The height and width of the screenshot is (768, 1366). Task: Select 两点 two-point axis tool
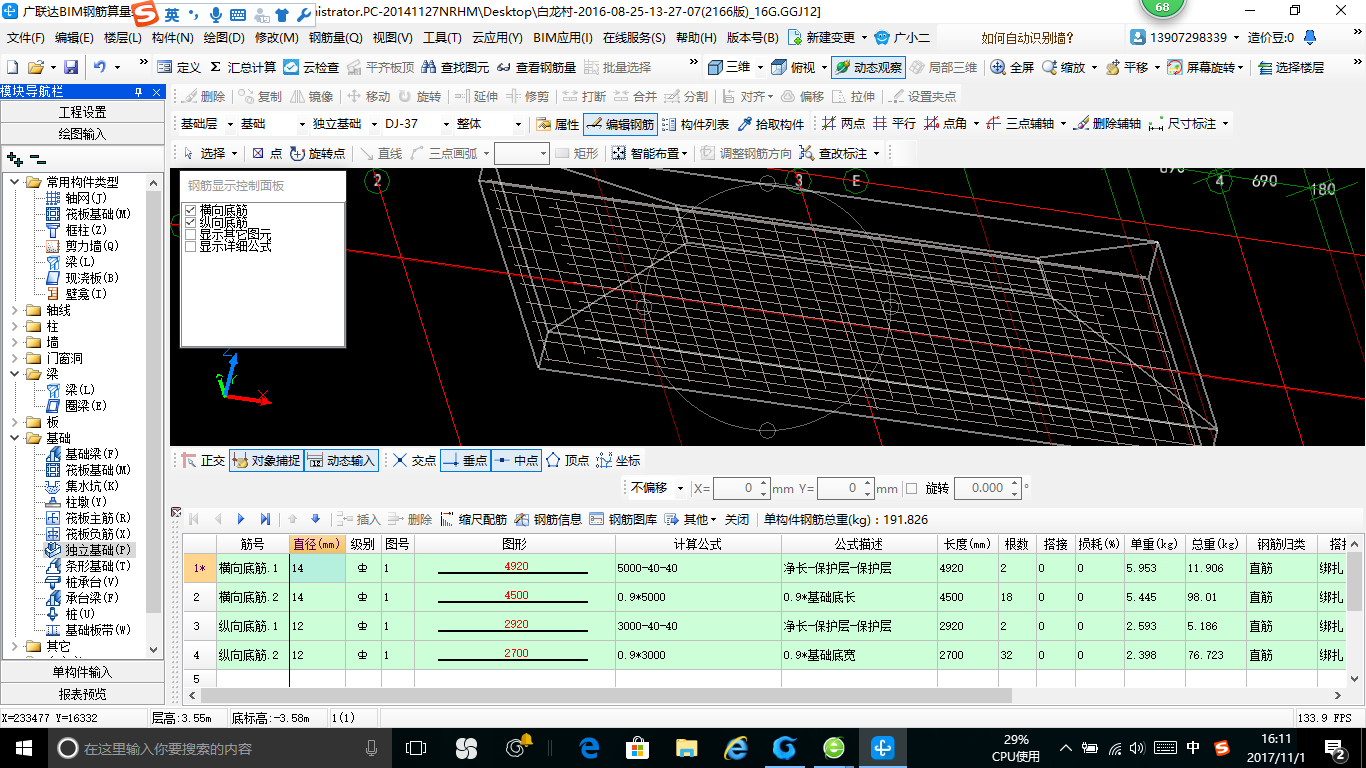coord(843,124)
